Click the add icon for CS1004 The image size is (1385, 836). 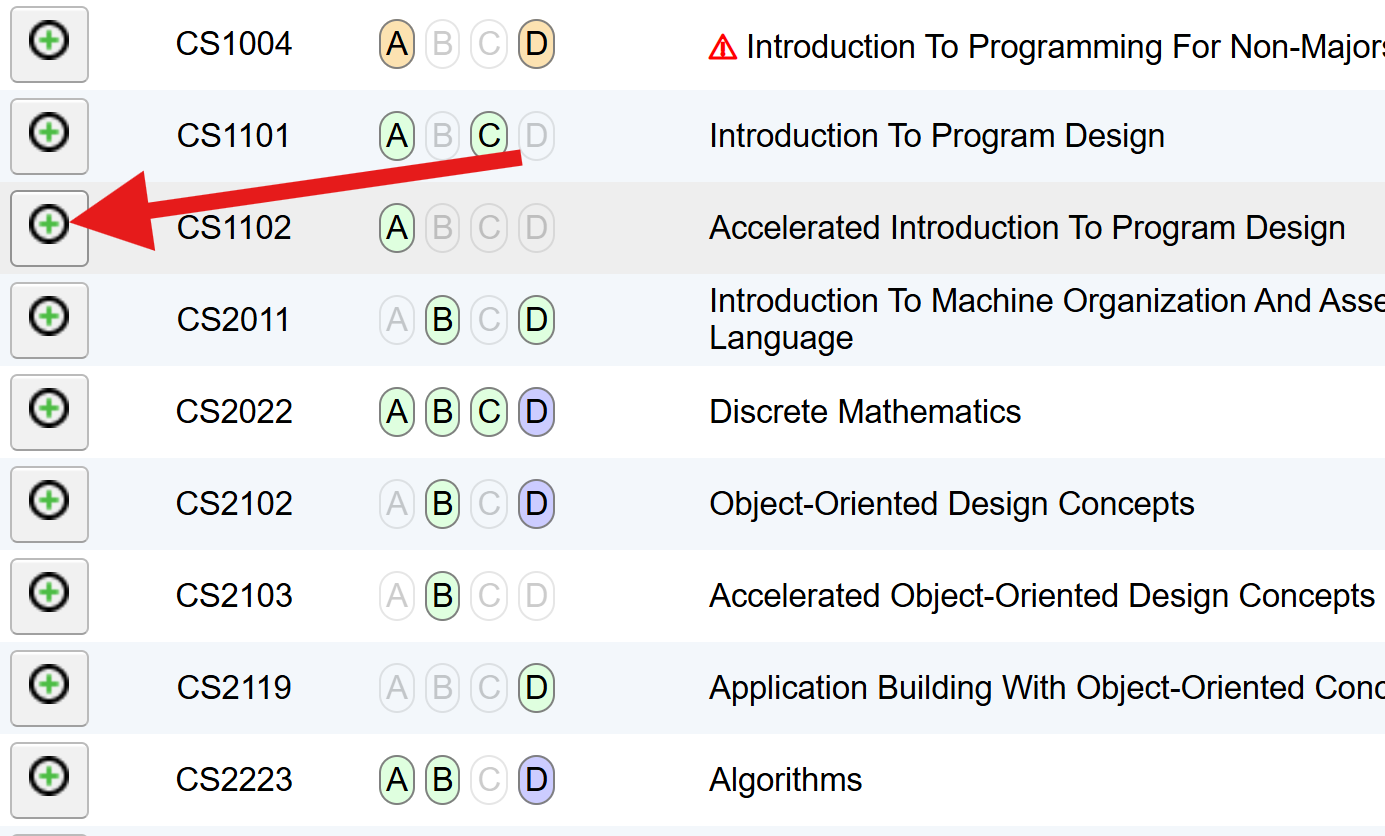(x=49, y=44)
